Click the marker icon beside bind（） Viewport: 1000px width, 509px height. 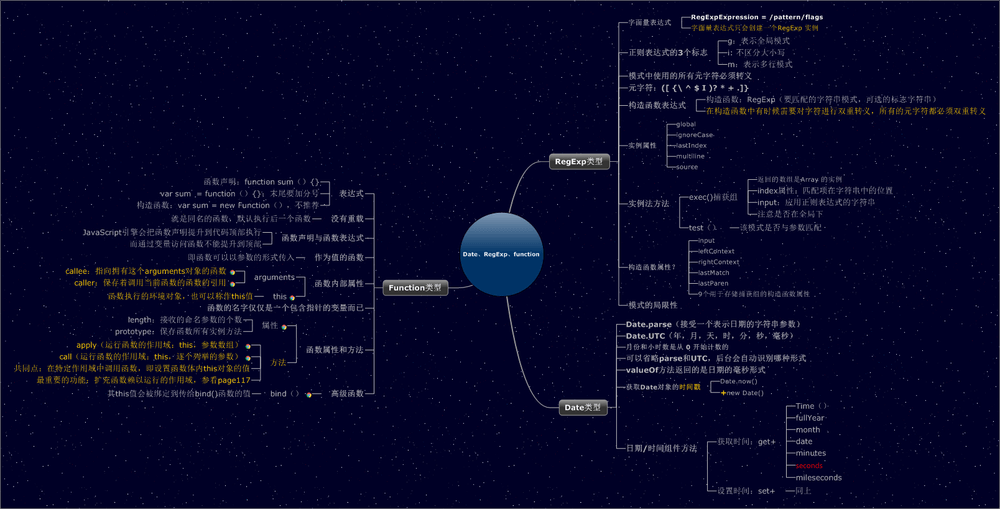(x=309, y=395)
